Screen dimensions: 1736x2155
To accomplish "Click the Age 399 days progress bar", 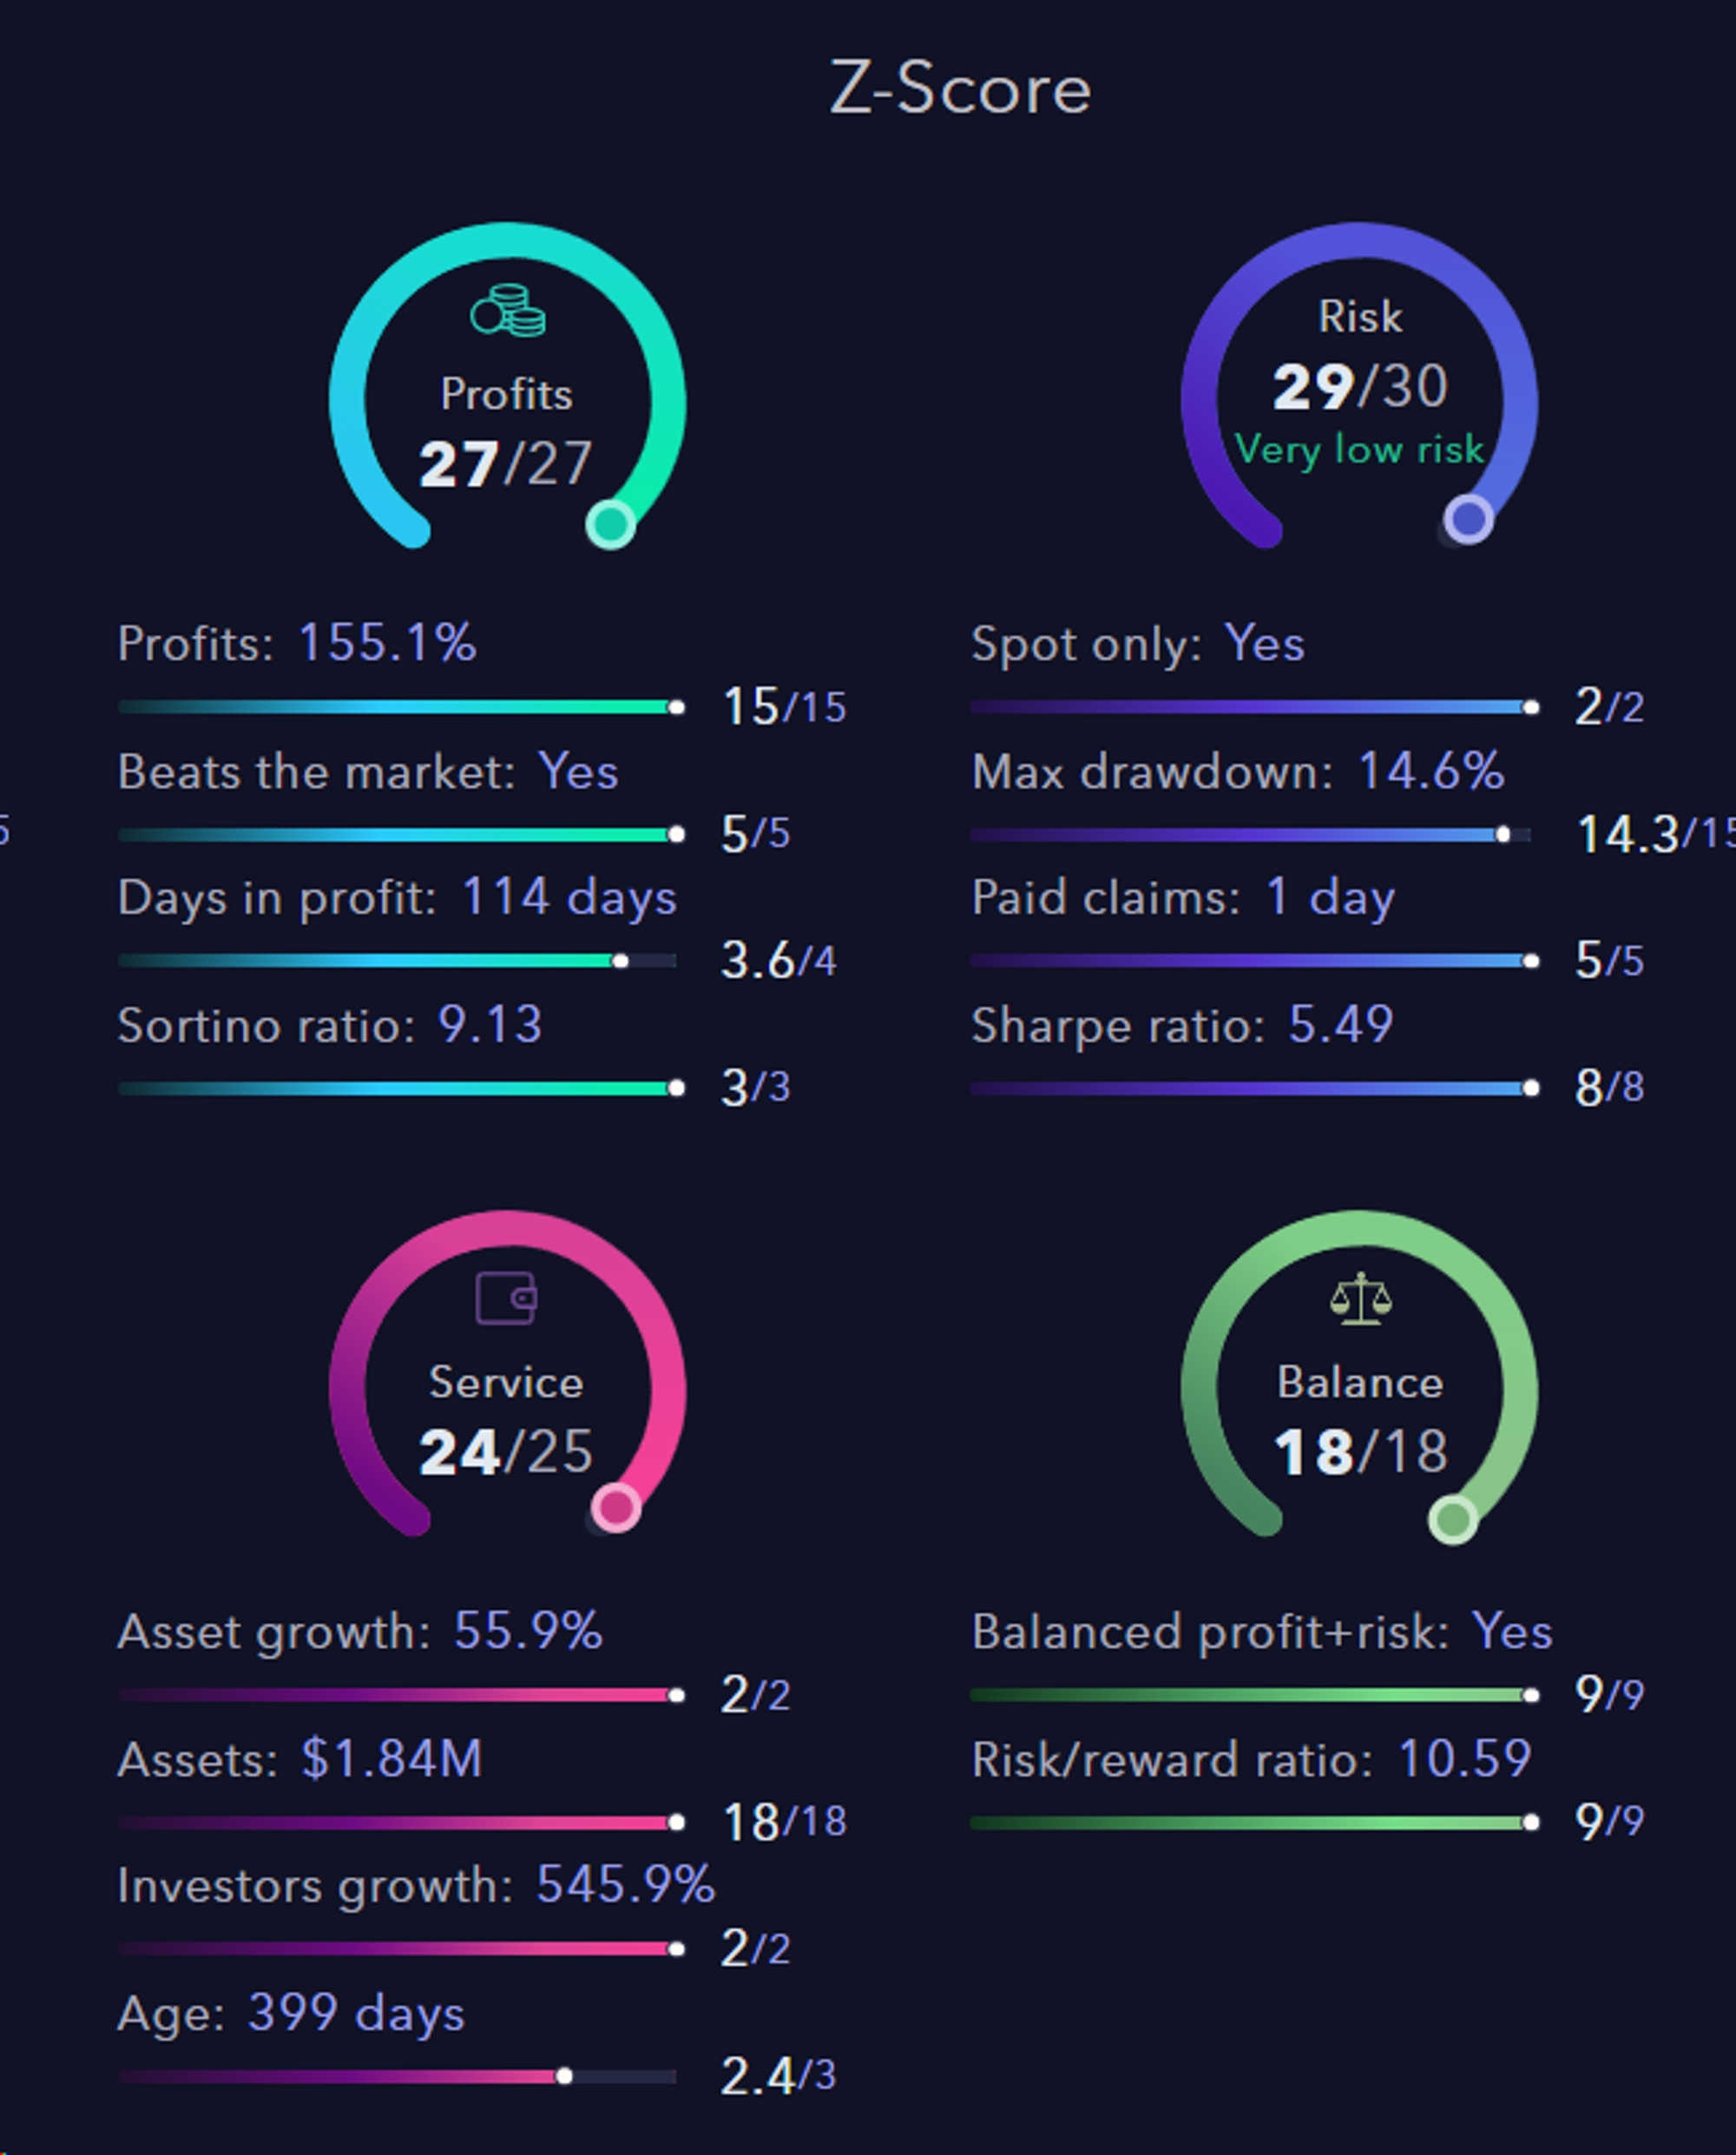I will (397, 2077).
